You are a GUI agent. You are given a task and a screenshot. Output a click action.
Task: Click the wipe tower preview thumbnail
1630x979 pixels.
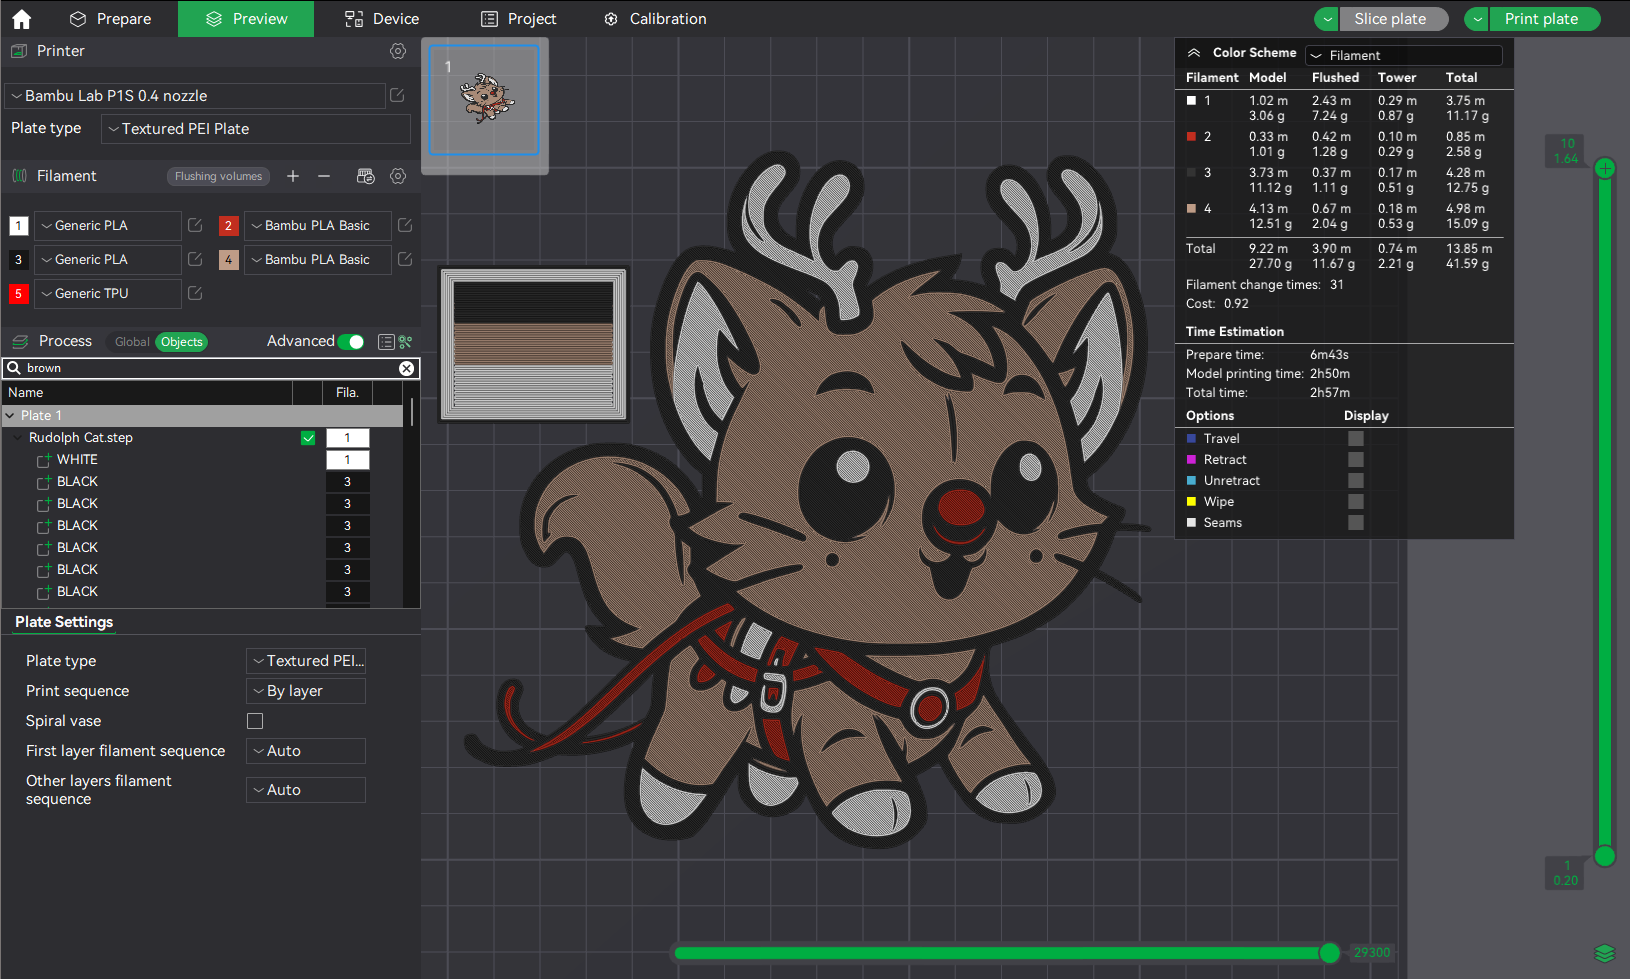(x=533, y=345)
